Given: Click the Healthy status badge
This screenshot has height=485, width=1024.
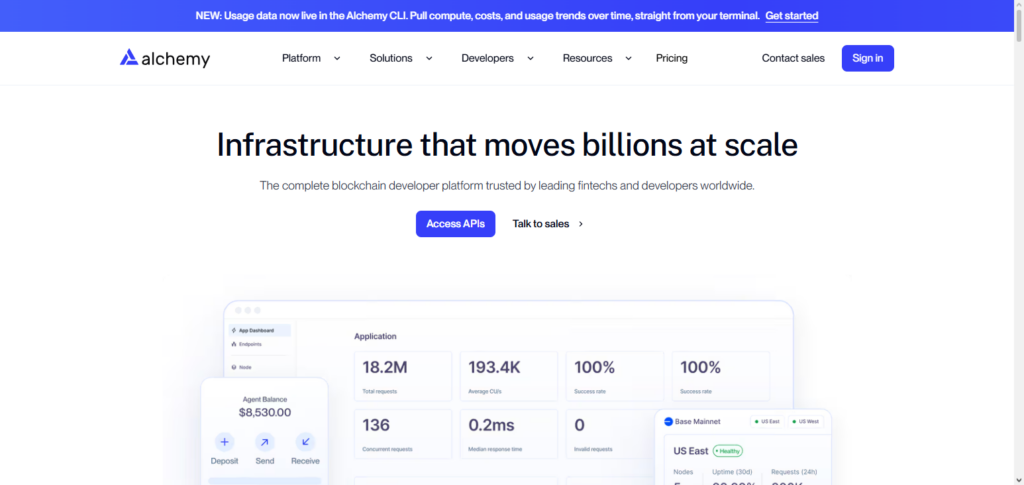Looking at the screenshot, I should click(x=728, y=451).
